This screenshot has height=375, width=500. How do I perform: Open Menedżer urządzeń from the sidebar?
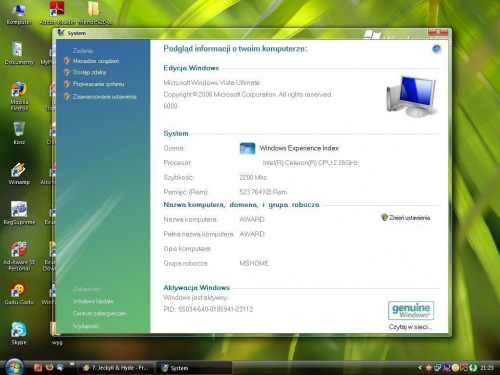pos(96,61)
